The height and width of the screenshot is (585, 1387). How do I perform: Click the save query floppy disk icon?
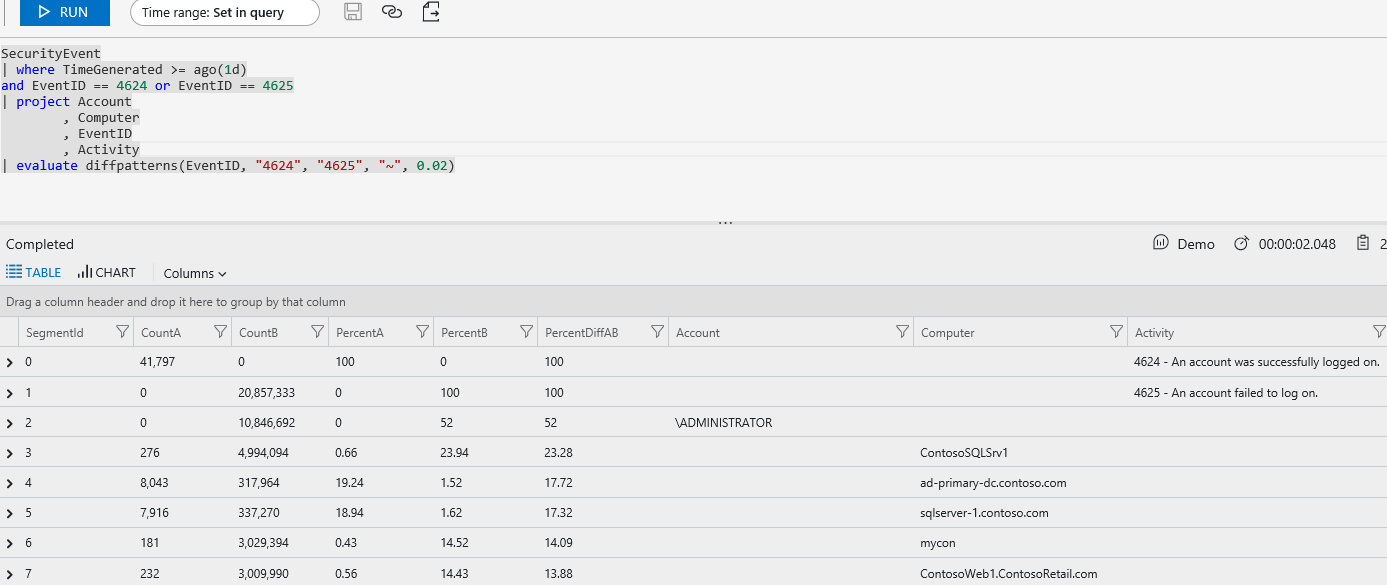[x=353, y=12]
